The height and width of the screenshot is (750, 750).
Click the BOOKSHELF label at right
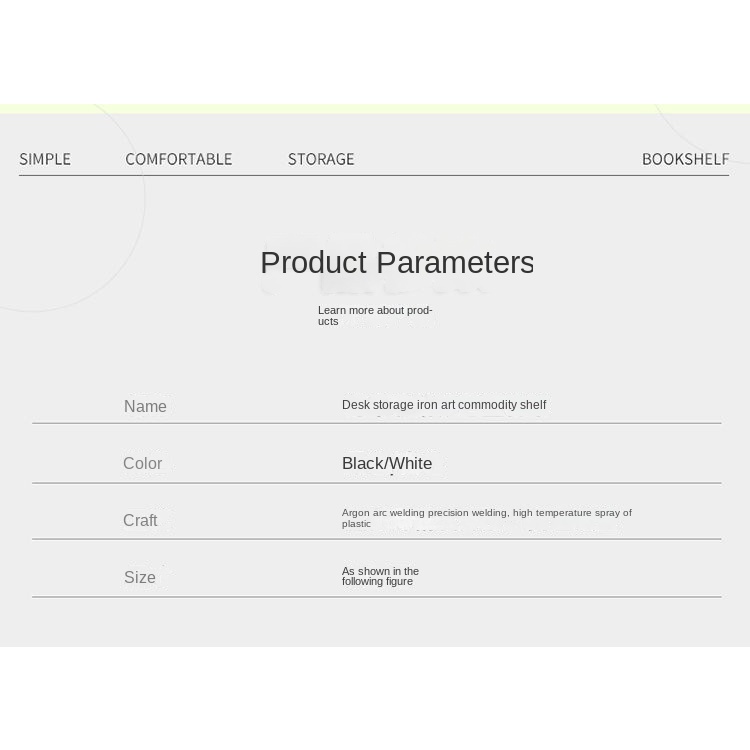pos(685,159)
